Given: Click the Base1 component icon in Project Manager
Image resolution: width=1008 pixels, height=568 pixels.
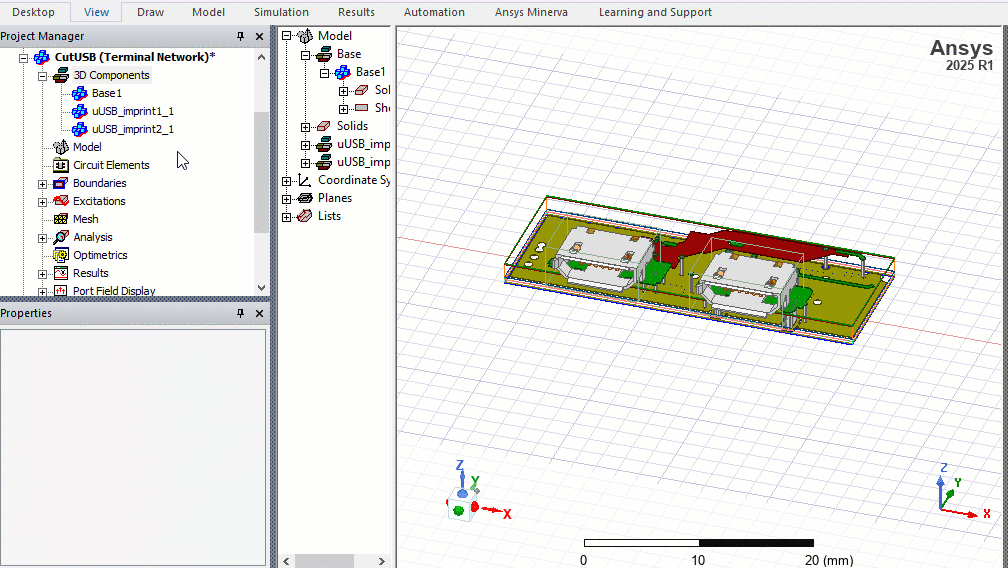Looking at the screenshot, I should (80, 93).
